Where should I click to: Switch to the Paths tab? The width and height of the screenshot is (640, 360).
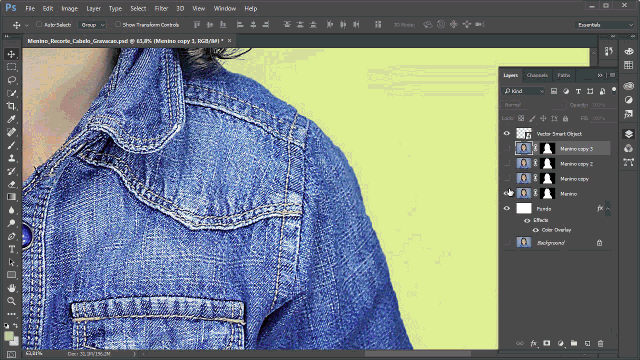click(564, 76)
